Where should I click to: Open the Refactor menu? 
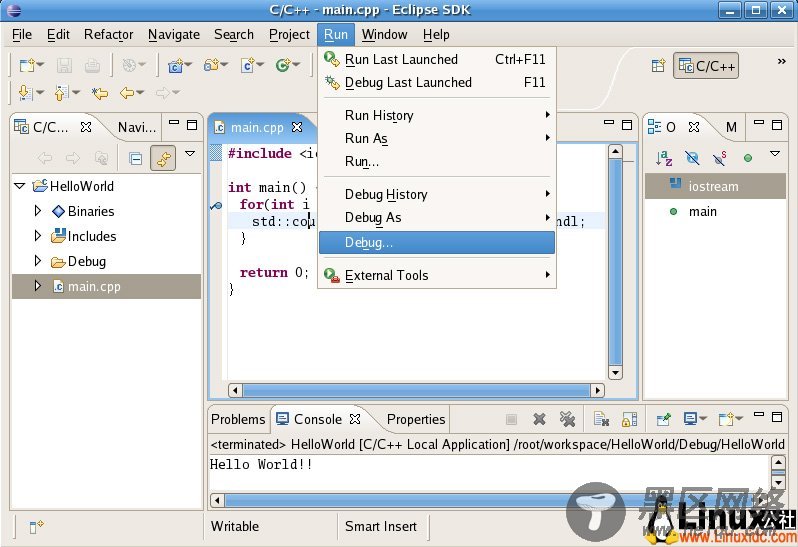click(108, 35)
